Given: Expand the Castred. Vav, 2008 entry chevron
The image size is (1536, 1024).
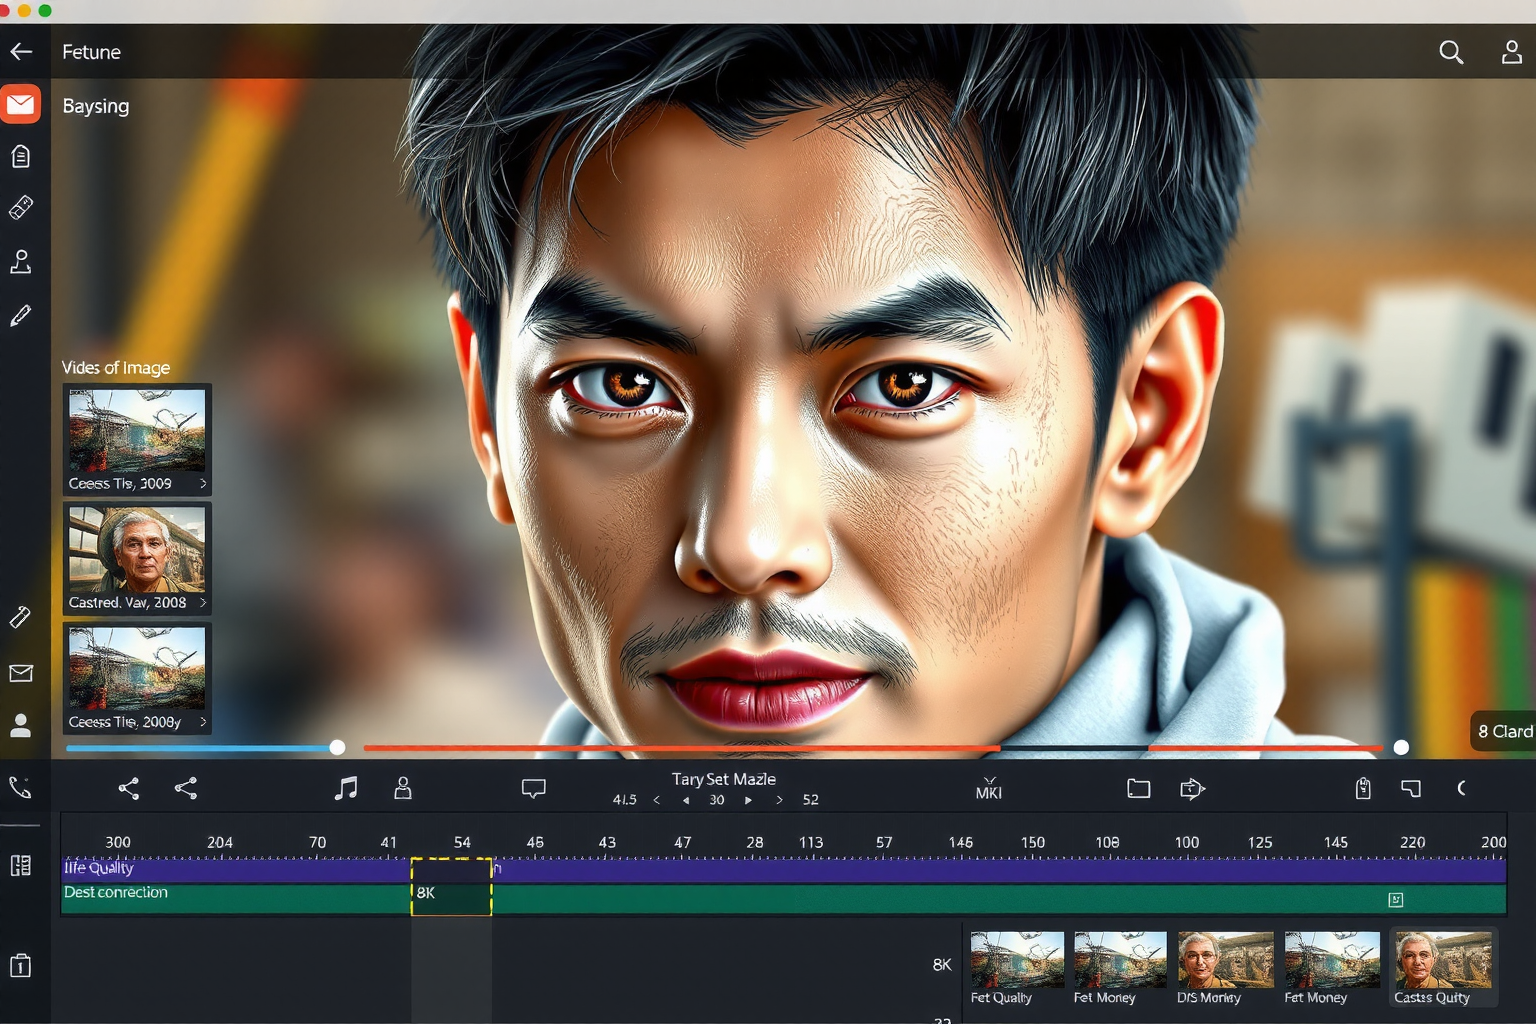Looking at the screenshot, I should click(x=203, y=603).
